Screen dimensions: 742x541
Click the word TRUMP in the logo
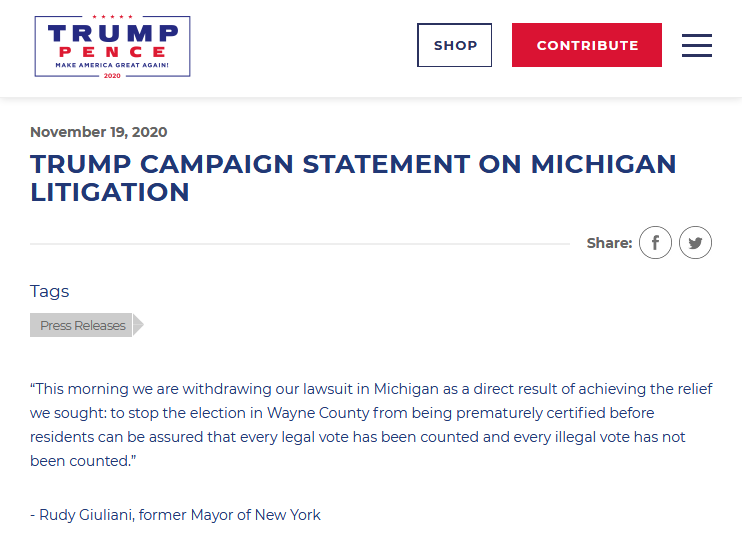(x=112, y=33)
